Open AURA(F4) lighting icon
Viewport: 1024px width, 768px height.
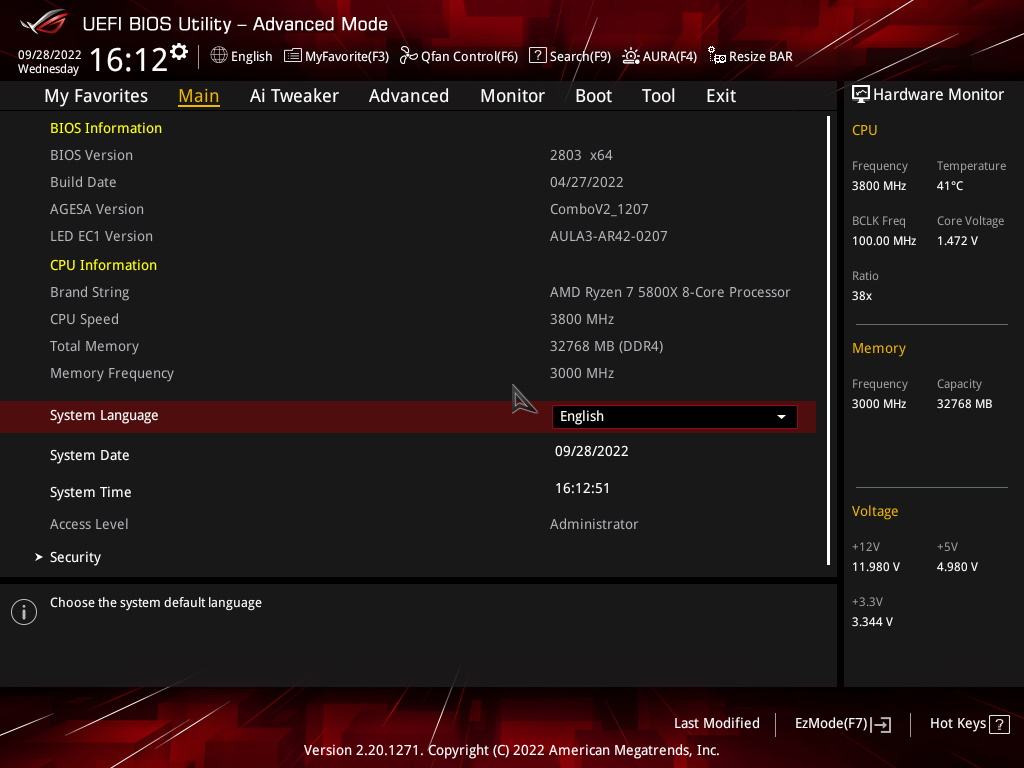click(x=630, y=56)
